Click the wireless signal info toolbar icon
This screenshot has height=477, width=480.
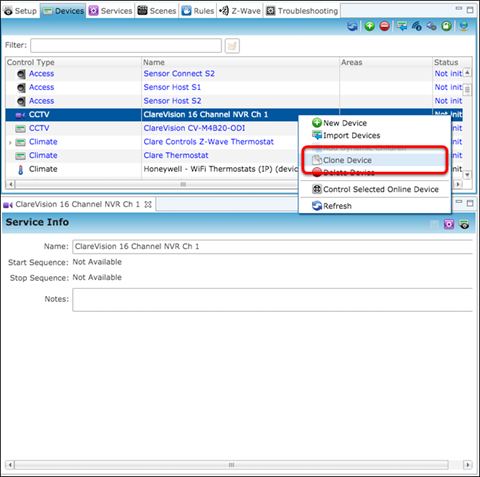point(417,26)
